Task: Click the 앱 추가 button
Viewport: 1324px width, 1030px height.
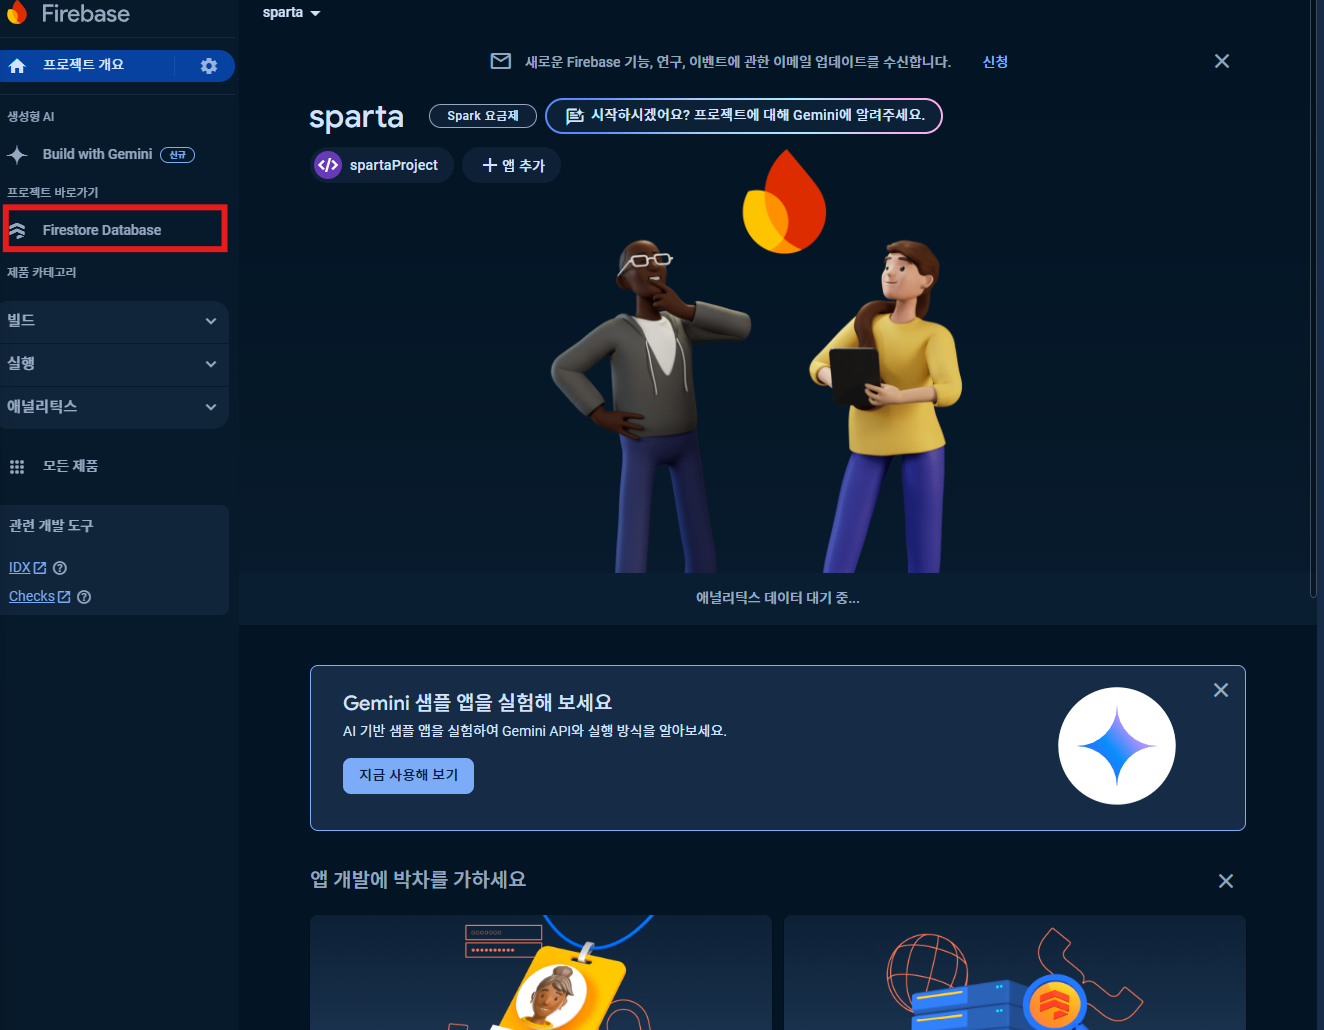Action: pyautogui.click(x=511, y=165)
